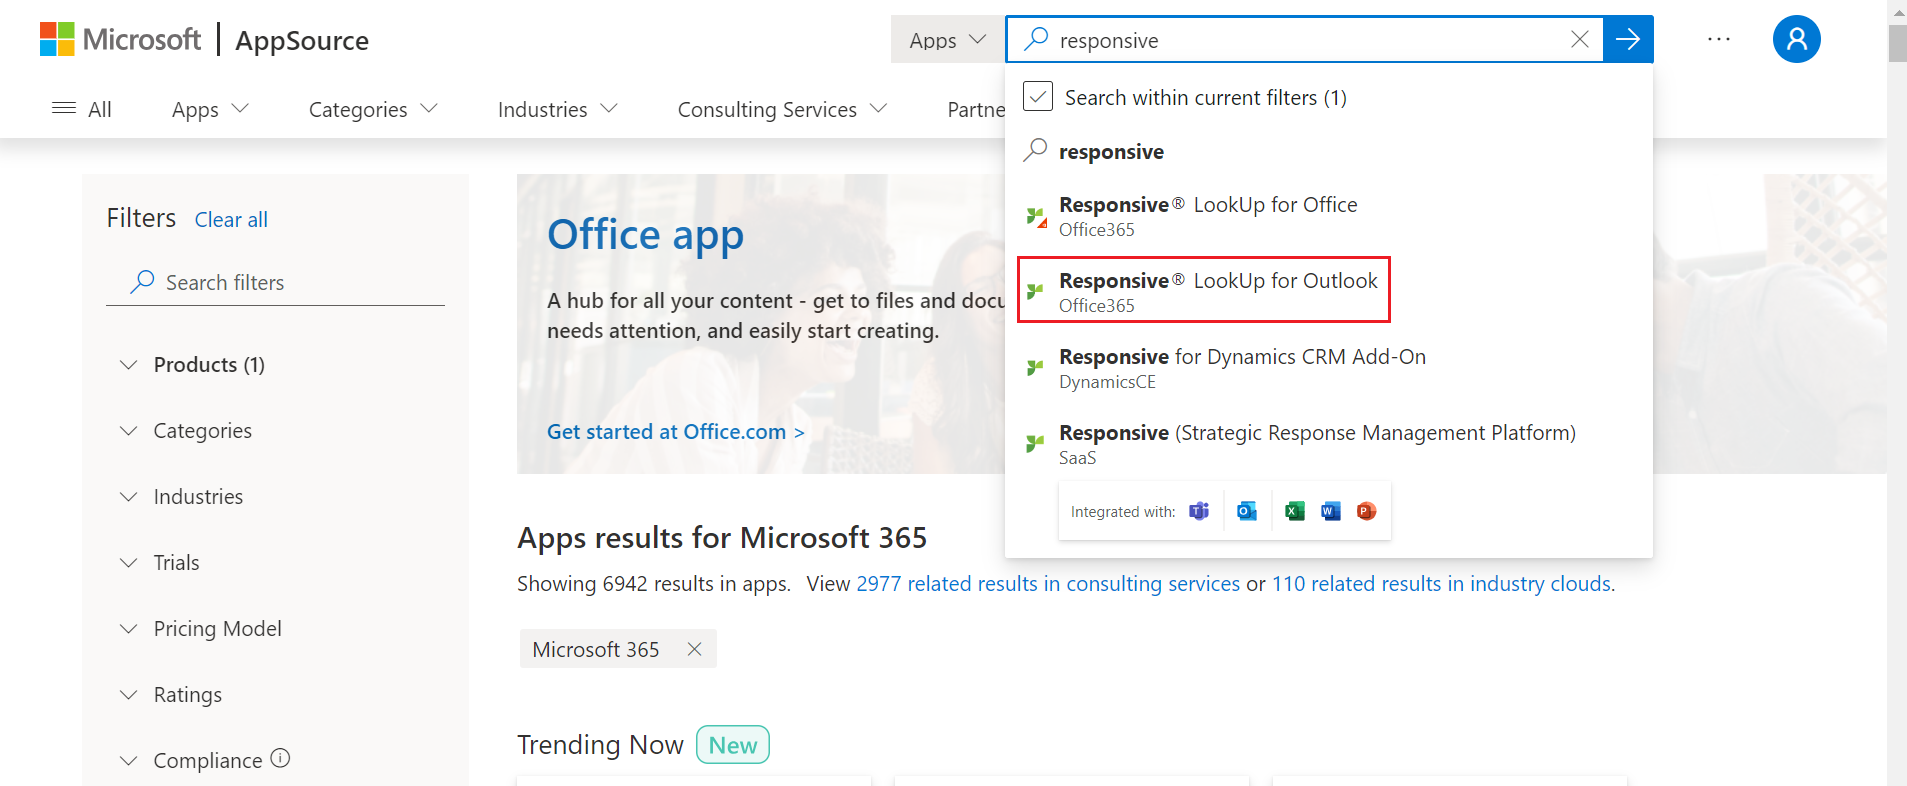Toggle Search within current filters checkbox
This screenshot has height=786, width=1907.
click(1038, 97)
